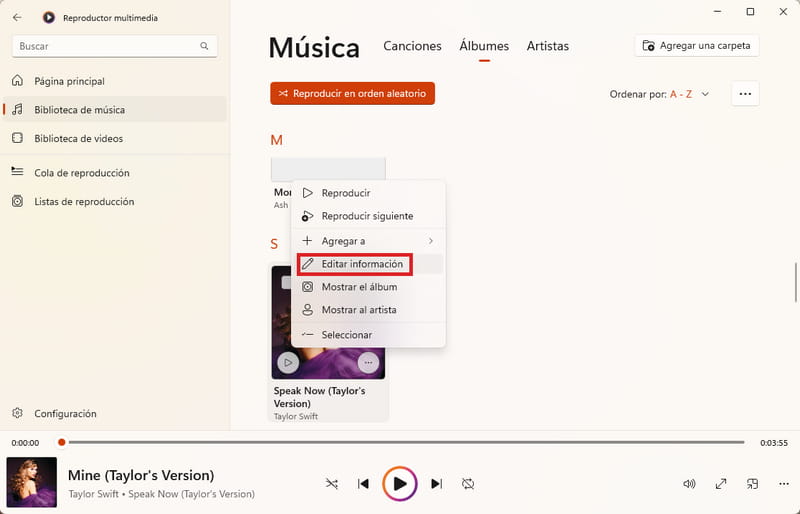Switch to the Artistas tab
Image resolution: width=800 pixels, height=514 pixels.
(x=547, y=46)
